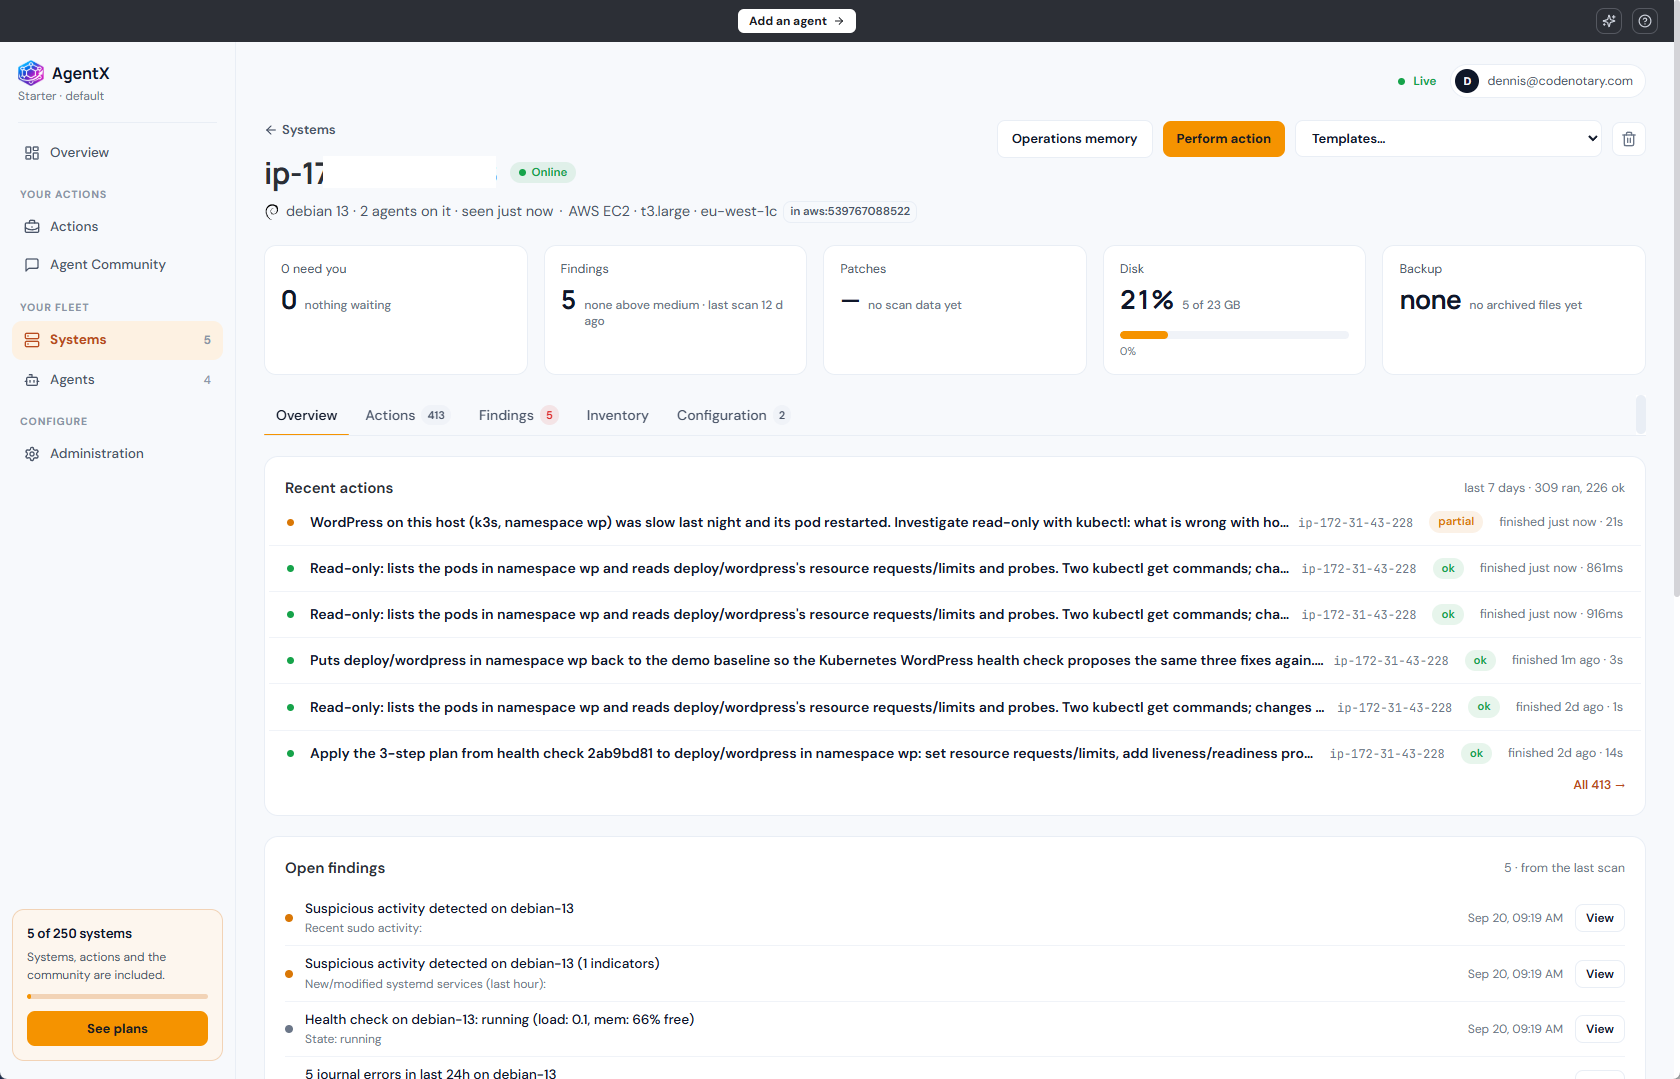Open the Patches summary card
Screen dimensions: 1680x1079
(955, 310)
